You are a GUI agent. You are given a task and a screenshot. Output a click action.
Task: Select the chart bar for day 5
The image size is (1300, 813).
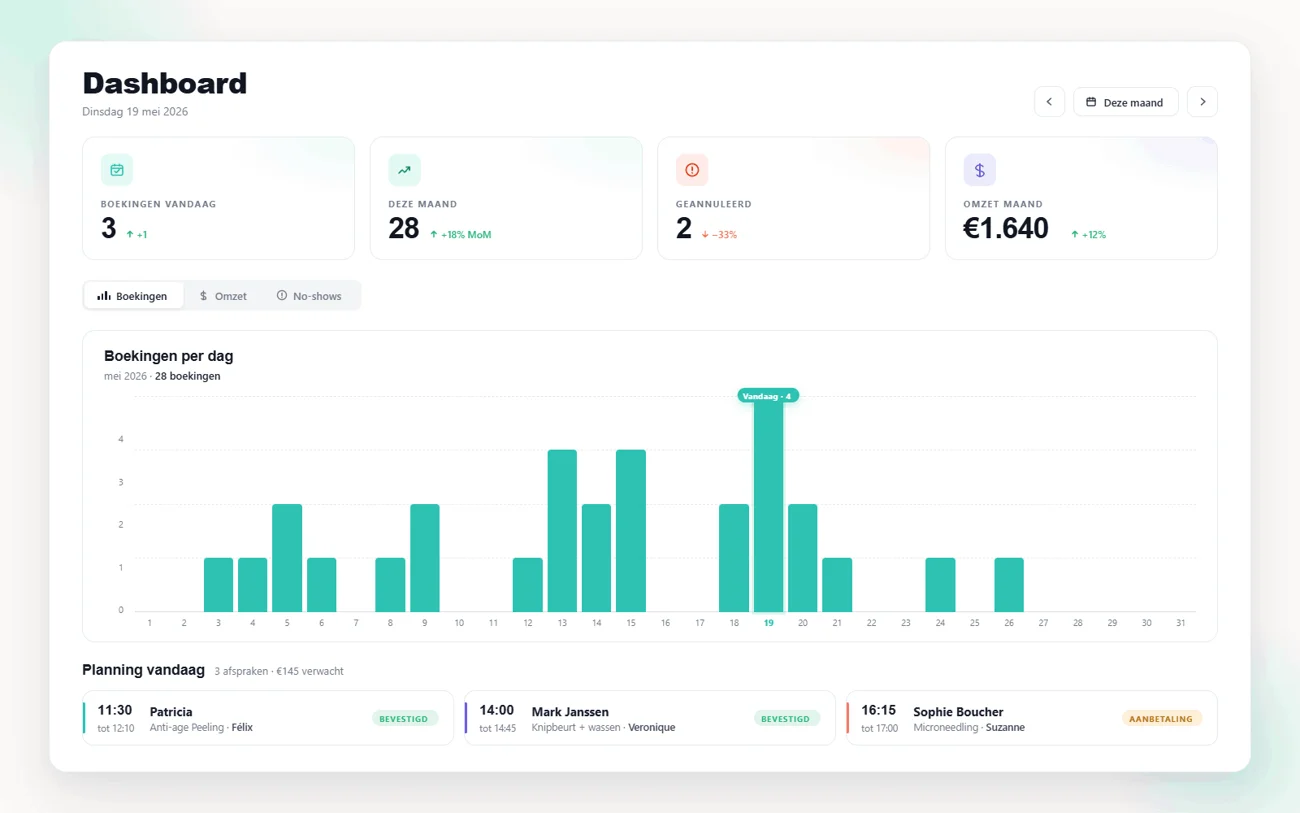click(287, 558)
